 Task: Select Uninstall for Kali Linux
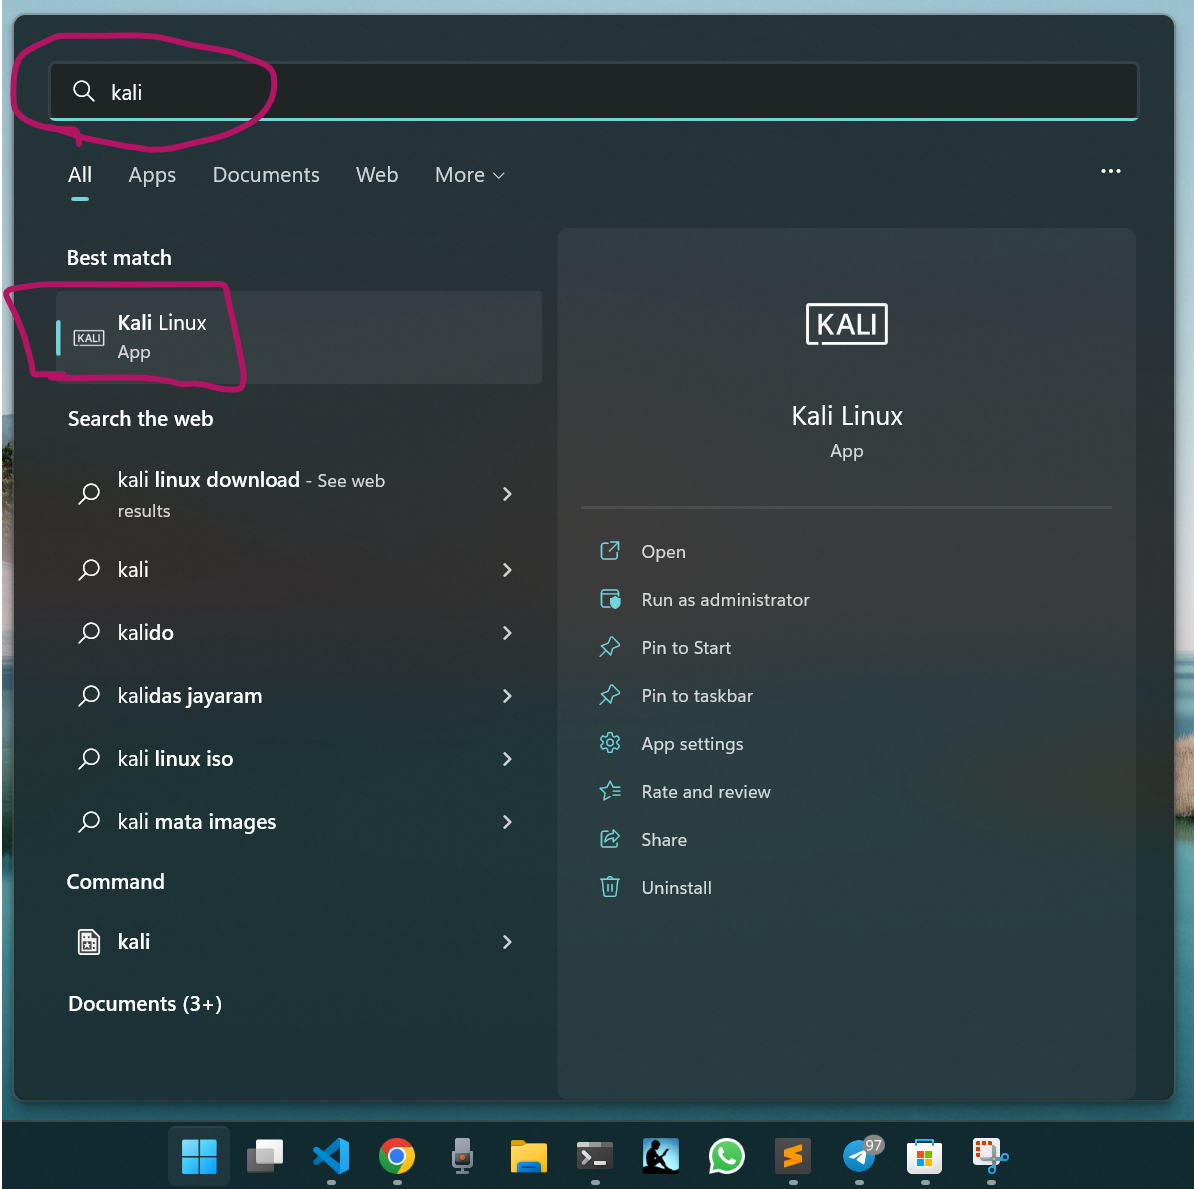click(x=676, y=887)
